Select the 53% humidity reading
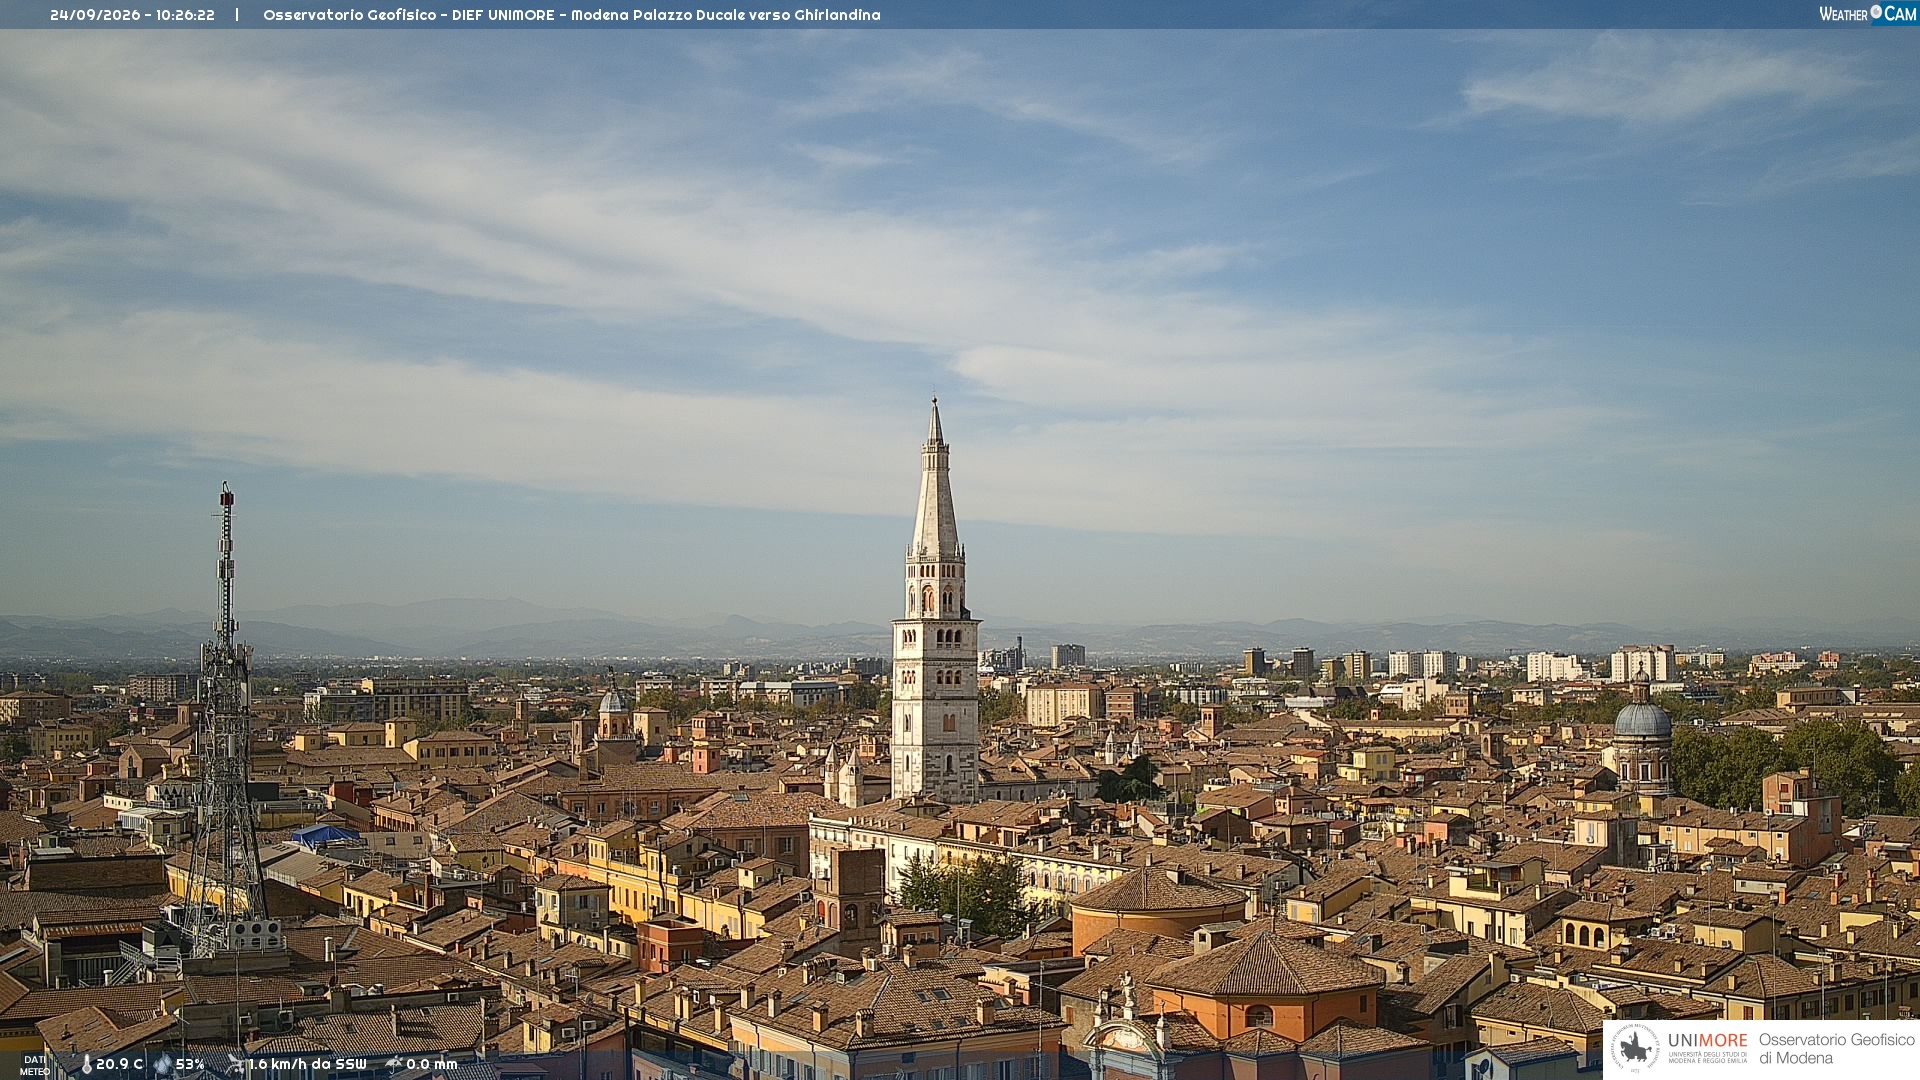The height and width of the screenshot is (1080, 1920). 190,1064
